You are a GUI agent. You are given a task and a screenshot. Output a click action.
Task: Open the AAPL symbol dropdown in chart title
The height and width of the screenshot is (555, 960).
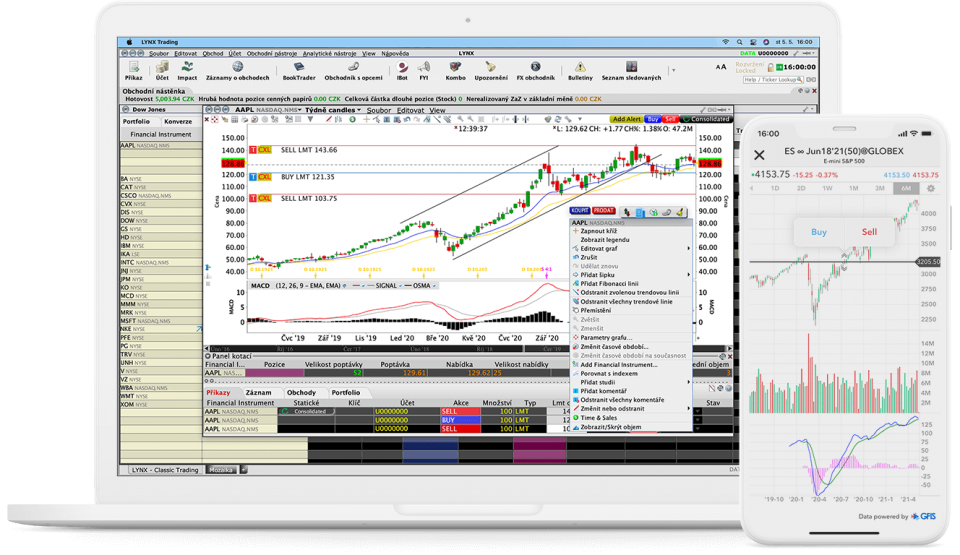(x=268, y=110)
